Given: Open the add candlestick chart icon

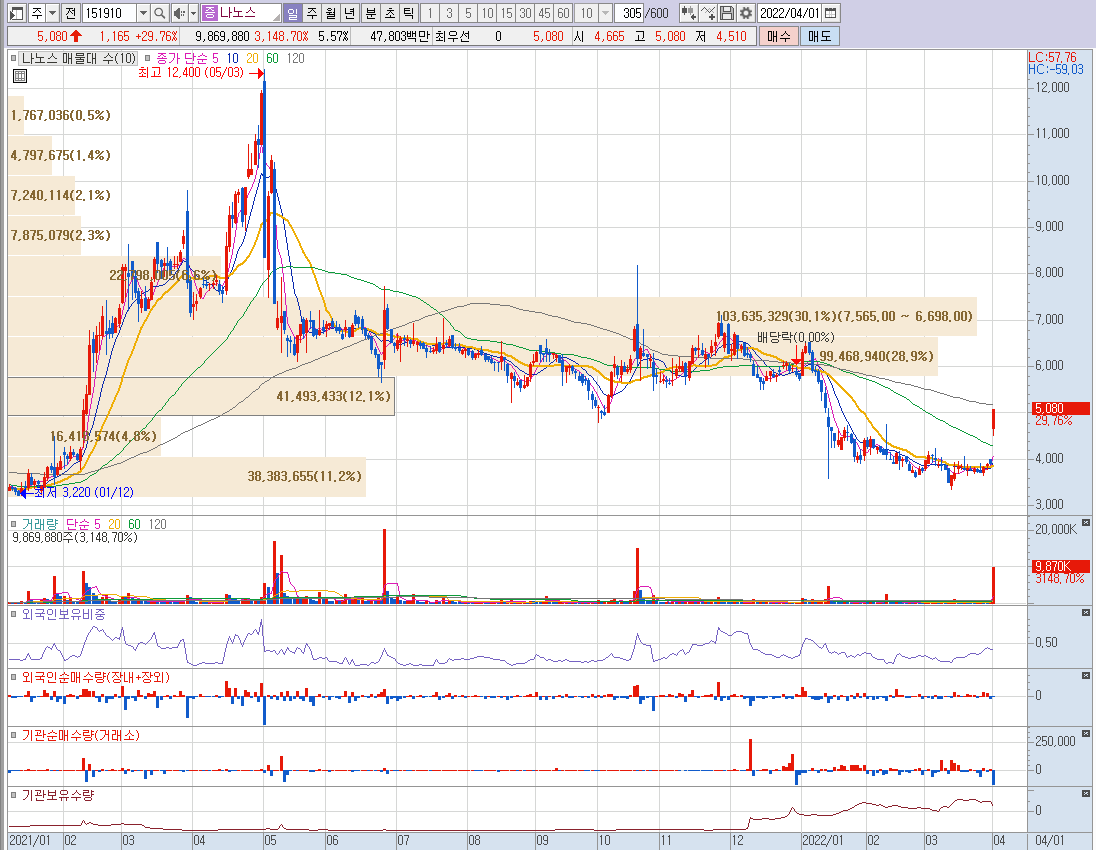Looking at the screenshot, I should point(688,13).
